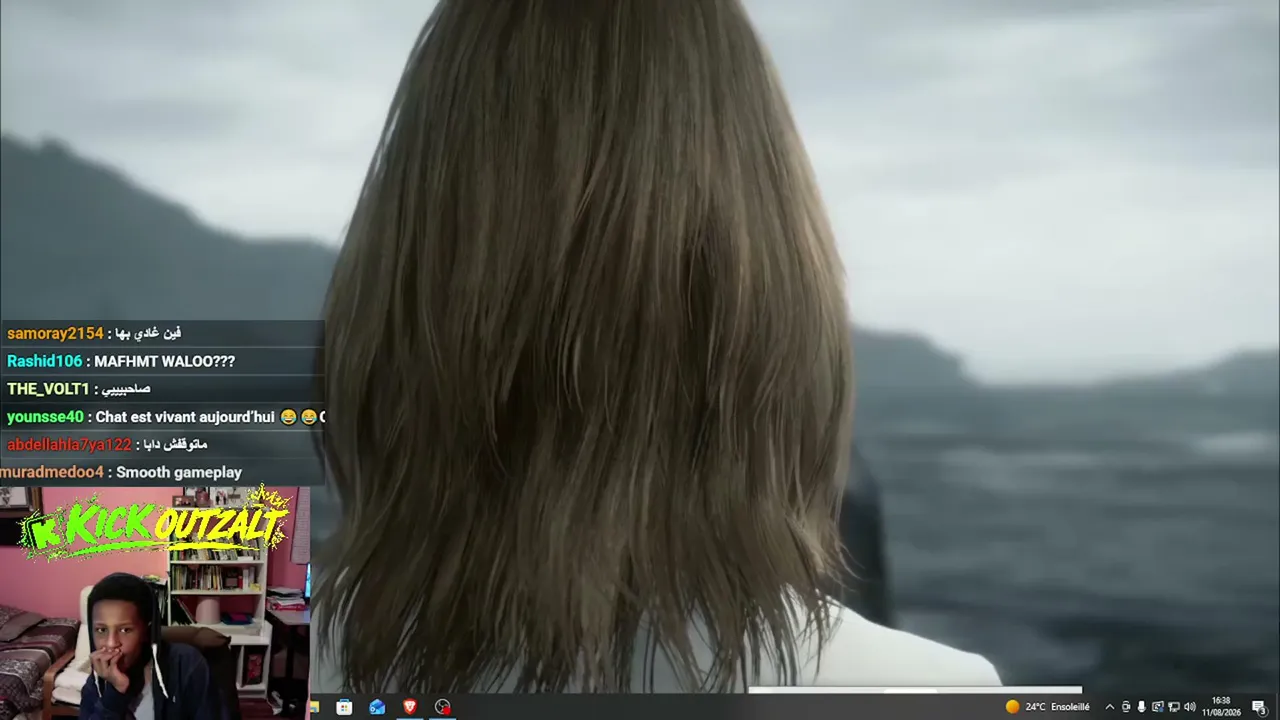Image resolution: width=1280 pixels, height=720 pixels.
Task: Switch to the OBS Studio taskbar icon
Action: (443, 707)
